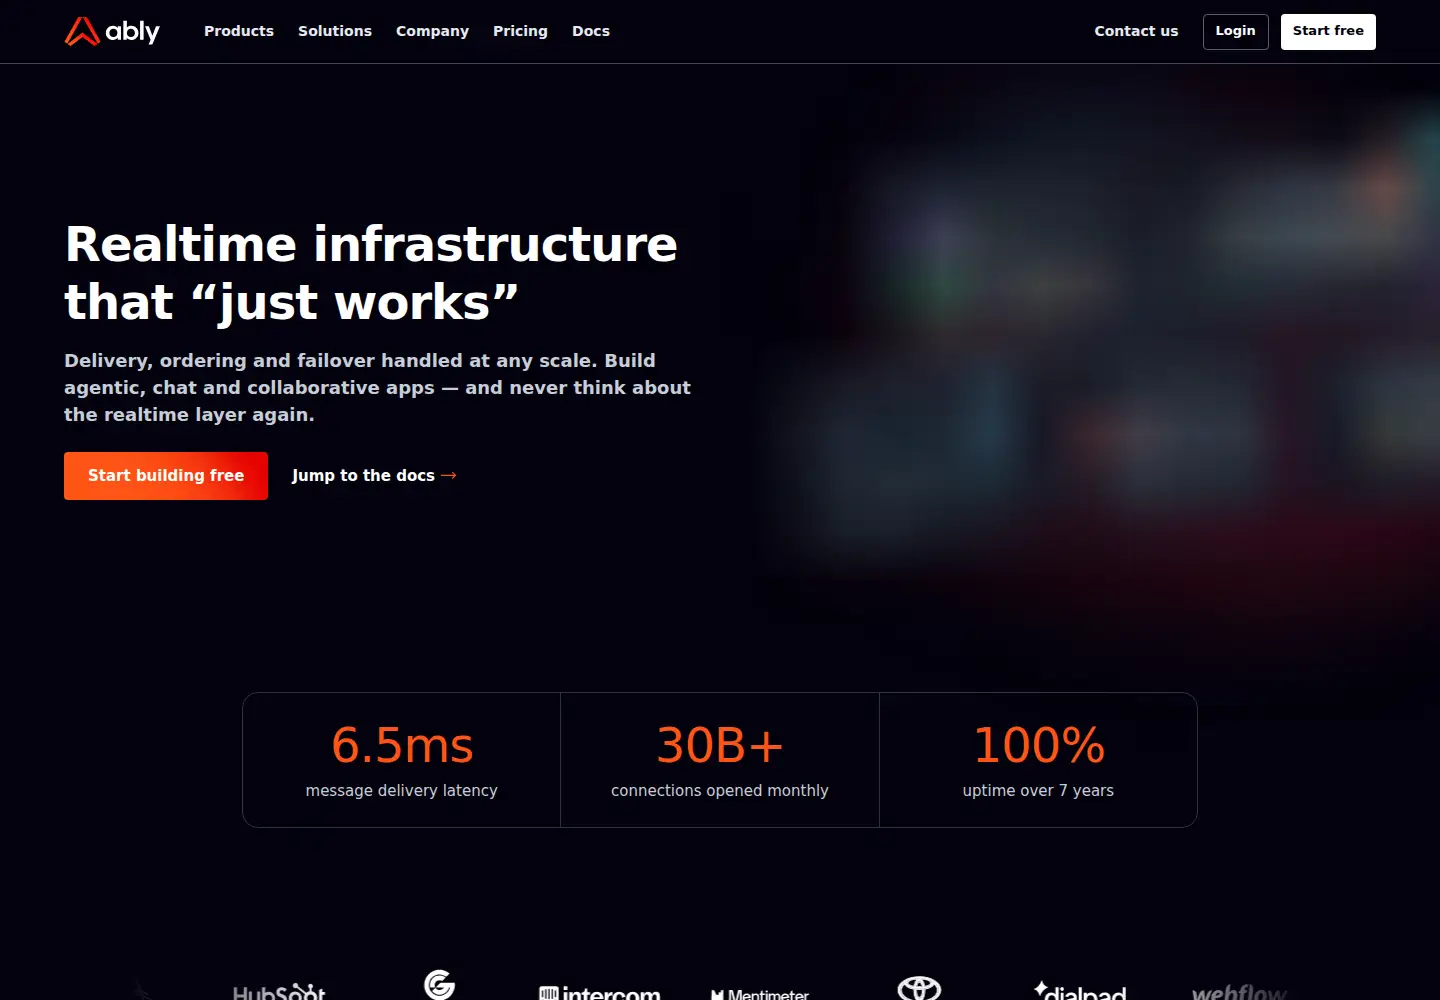The width and height of the screenshot is (1440, 1000).
Task: Click the "Realtime infrastructure" headline
Action: coord(371,273)
